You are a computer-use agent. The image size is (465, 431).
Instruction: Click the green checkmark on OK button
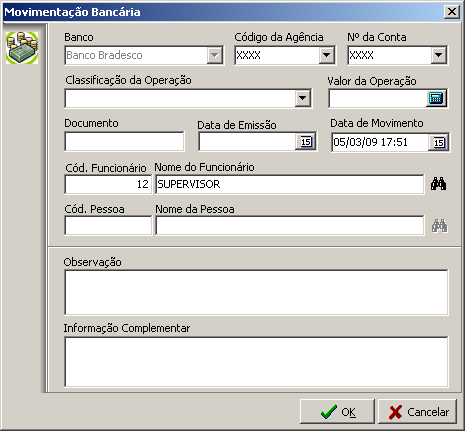tap(329, 412)
